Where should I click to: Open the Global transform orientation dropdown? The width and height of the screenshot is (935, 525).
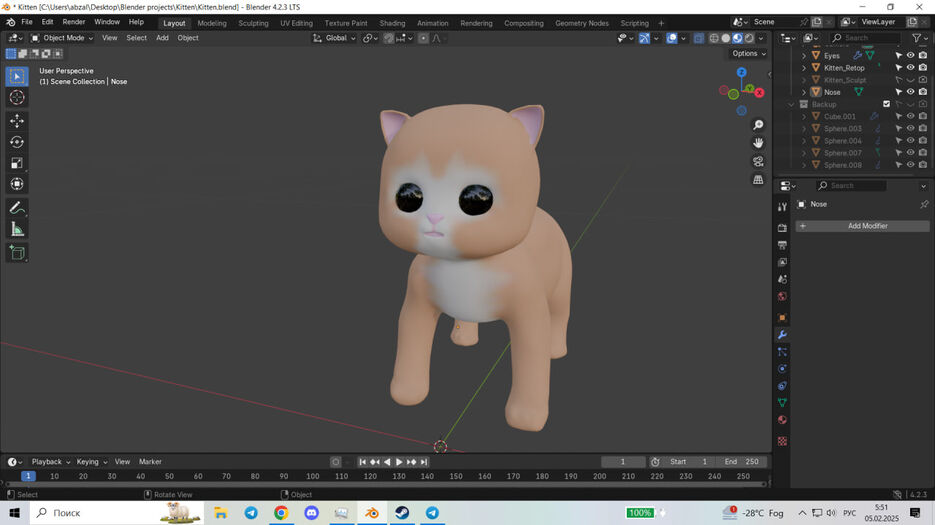[334, 38]
